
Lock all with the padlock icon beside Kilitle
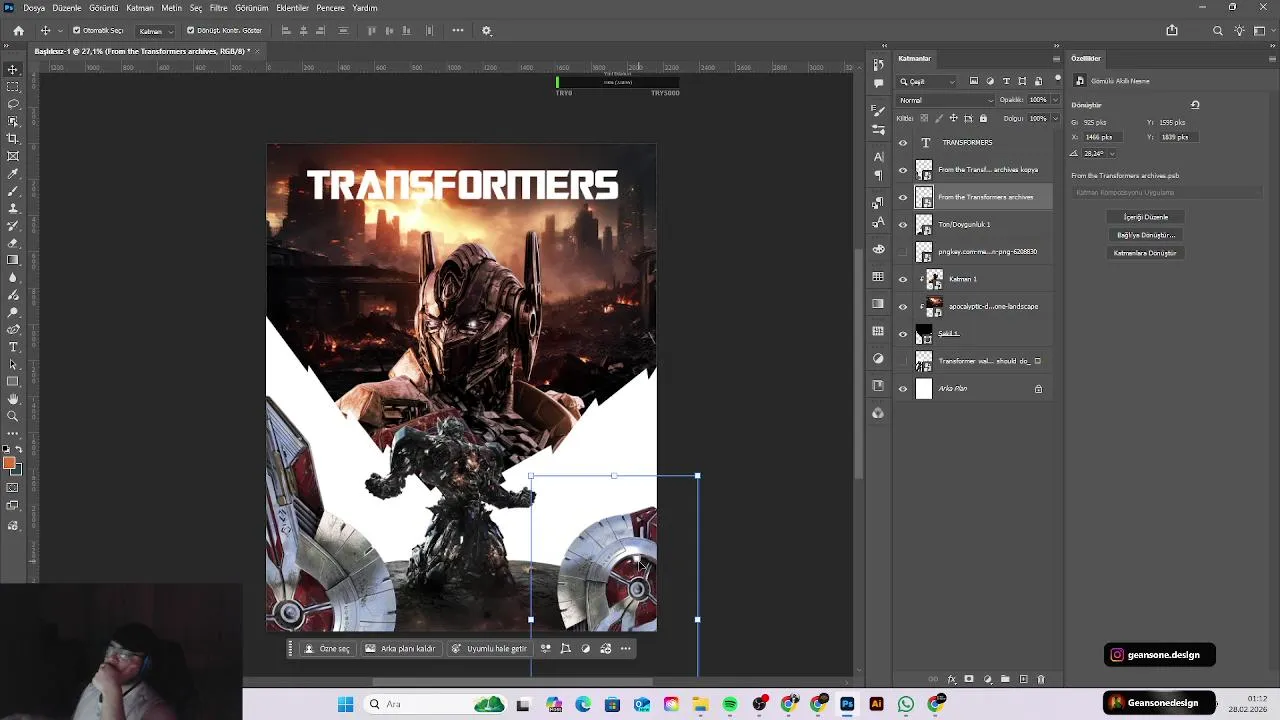[x=983, y=118]
